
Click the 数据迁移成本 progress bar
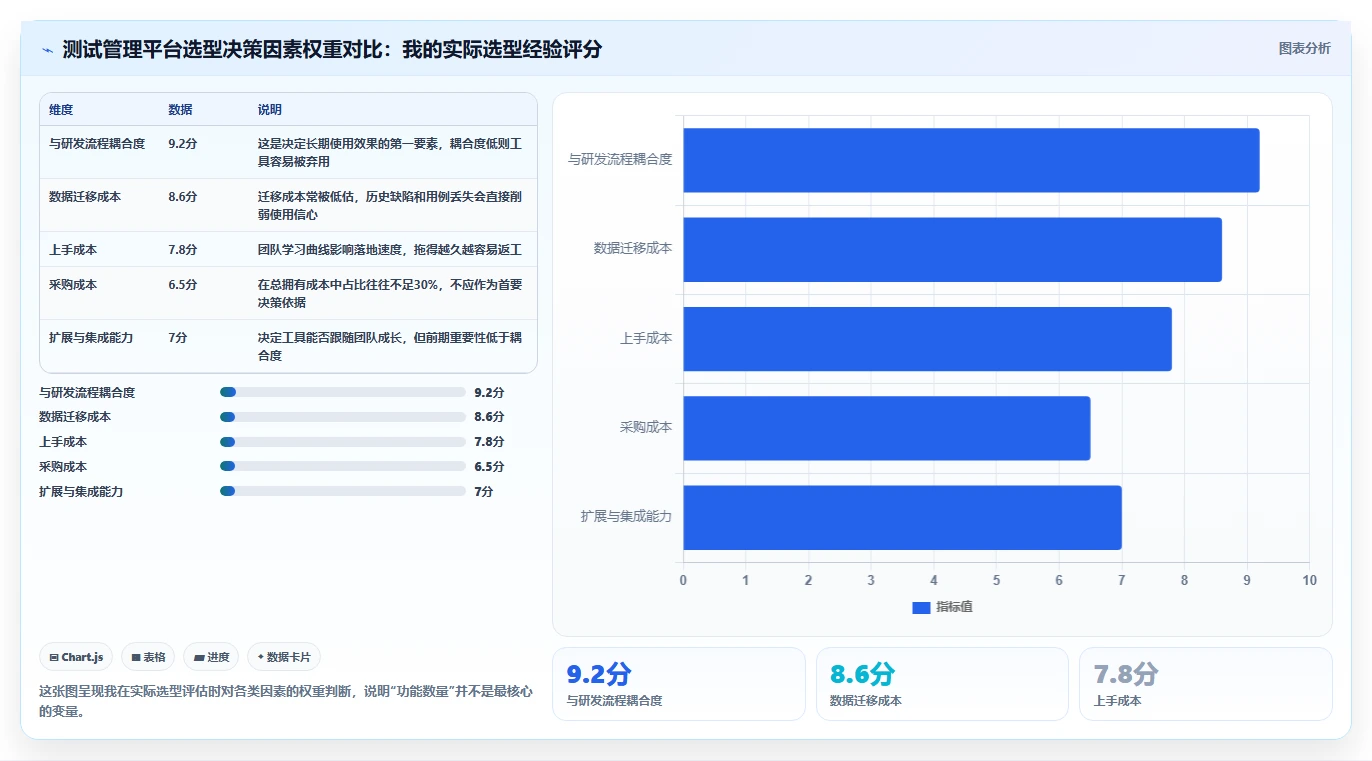(343, 417)
